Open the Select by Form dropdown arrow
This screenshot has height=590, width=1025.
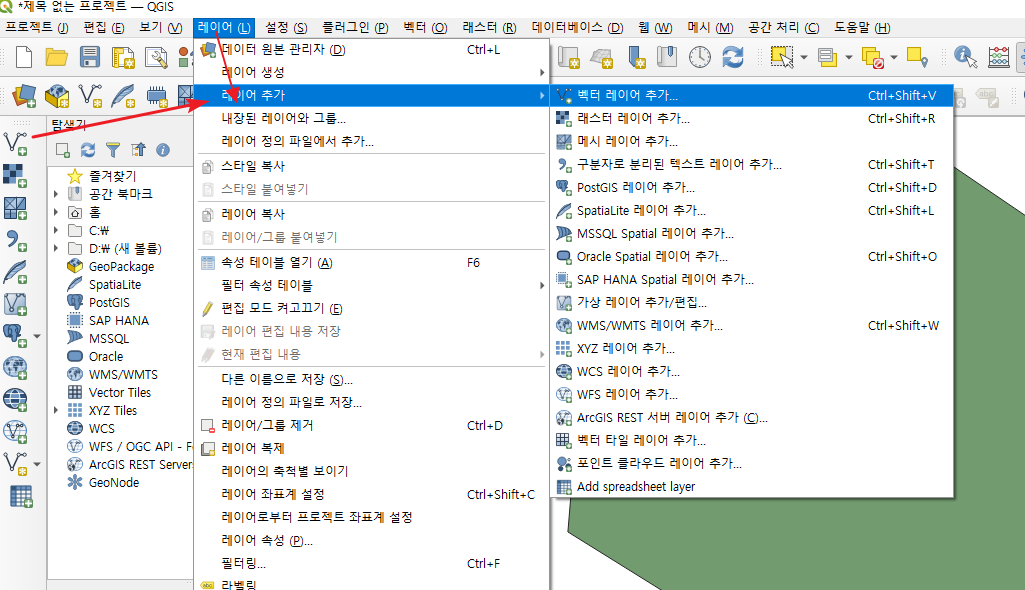click(849, 57)
